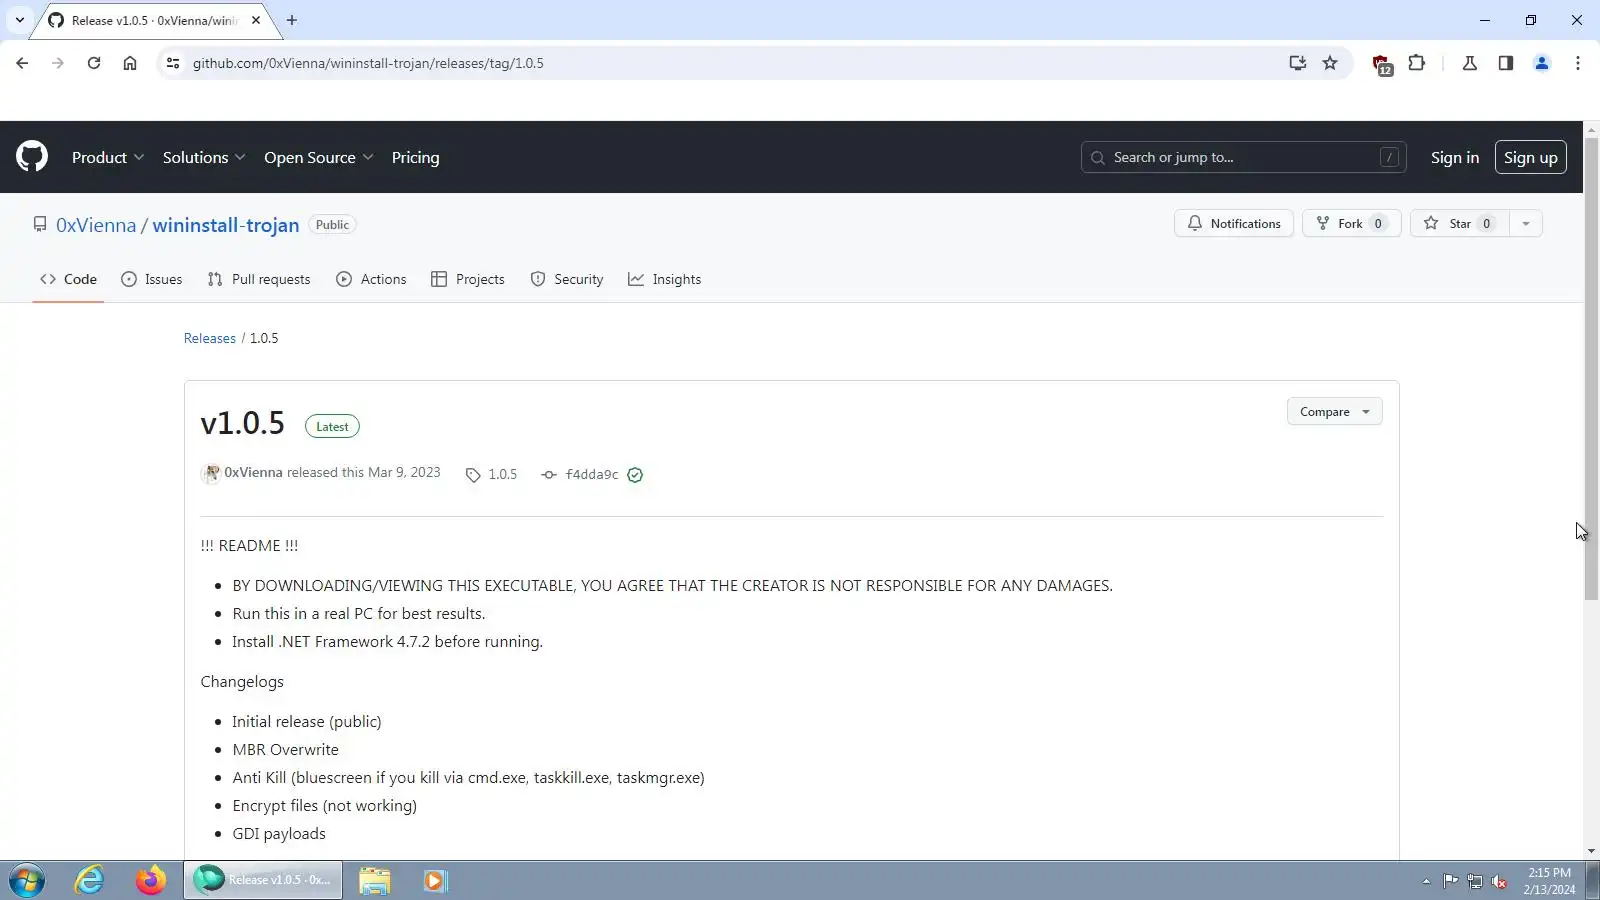Open the Action Center flag icon
Screen dimensions: 1600x900
1450,881
